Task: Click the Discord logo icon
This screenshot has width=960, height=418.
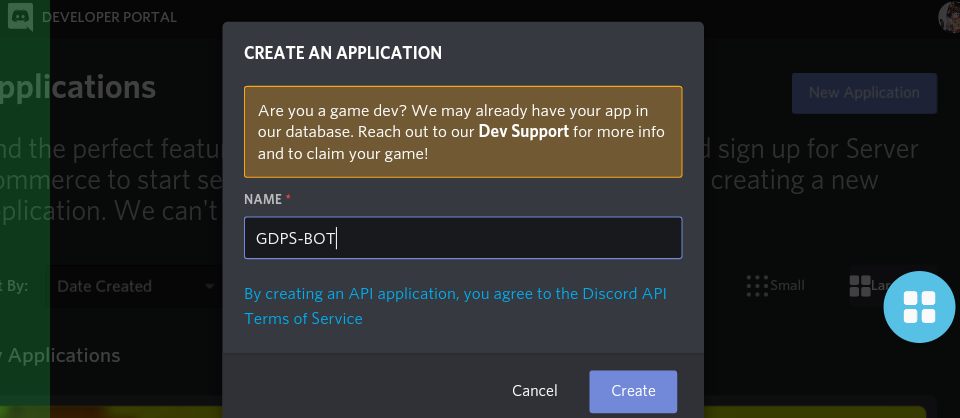Action: click(x=20, y=17)
